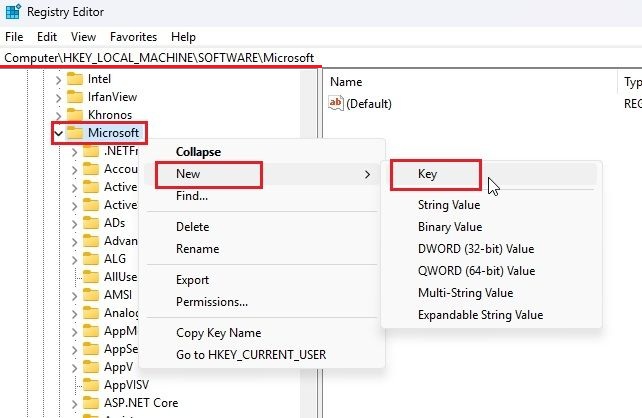The width and height of the screenshot is (642, 418).
Task: Select Multi-String Value
Action: click(x=491, y=293)
